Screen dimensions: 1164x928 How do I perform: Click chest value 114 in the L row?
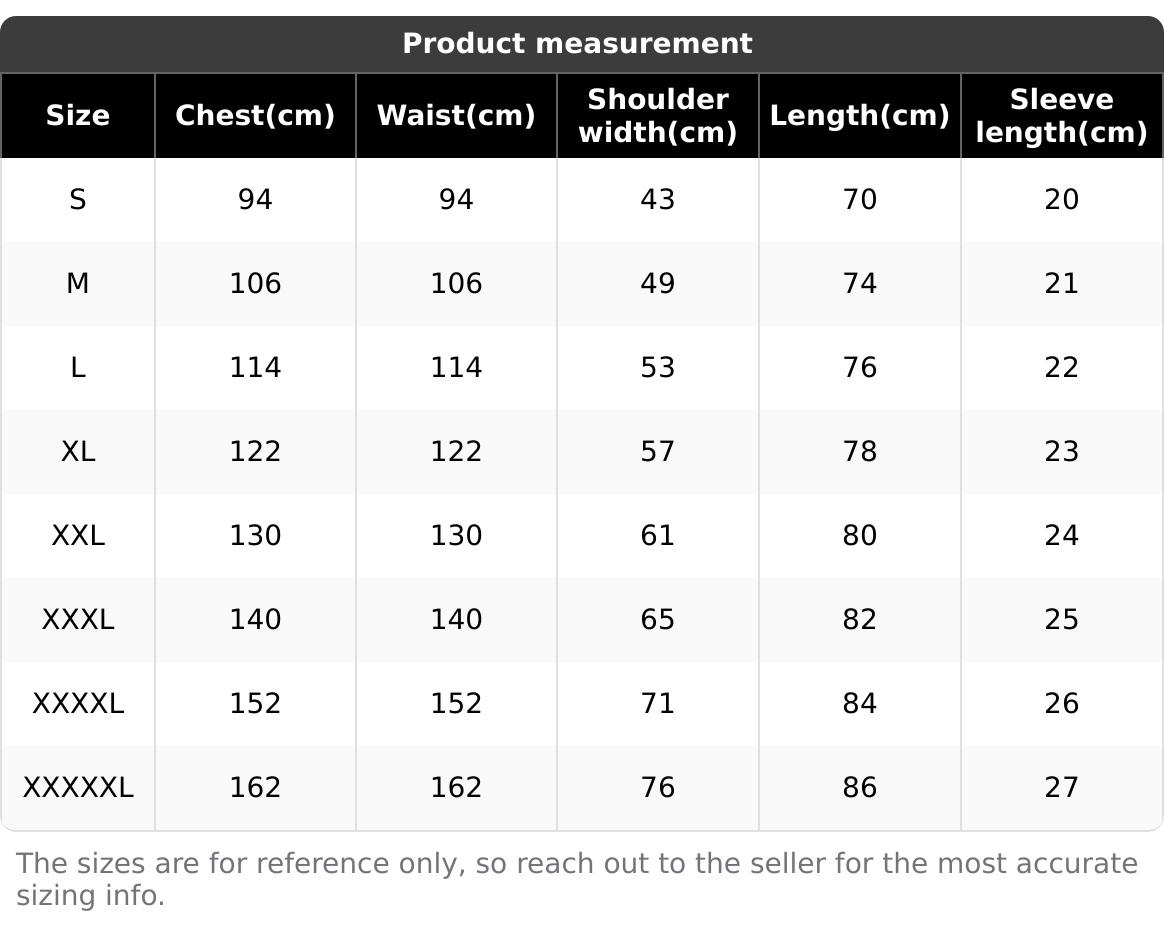255,368
